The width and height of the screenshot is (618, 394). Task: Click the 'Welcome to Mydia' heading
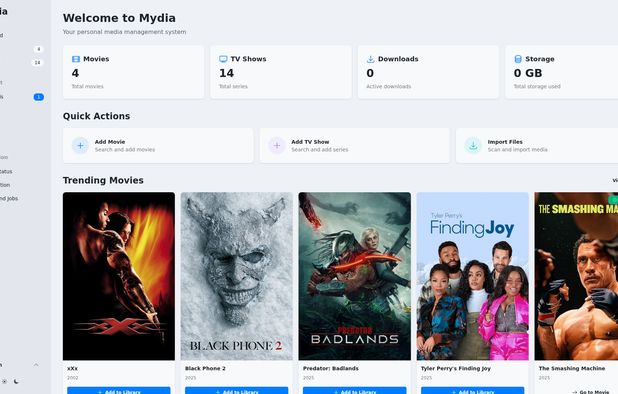pos(119,18)
